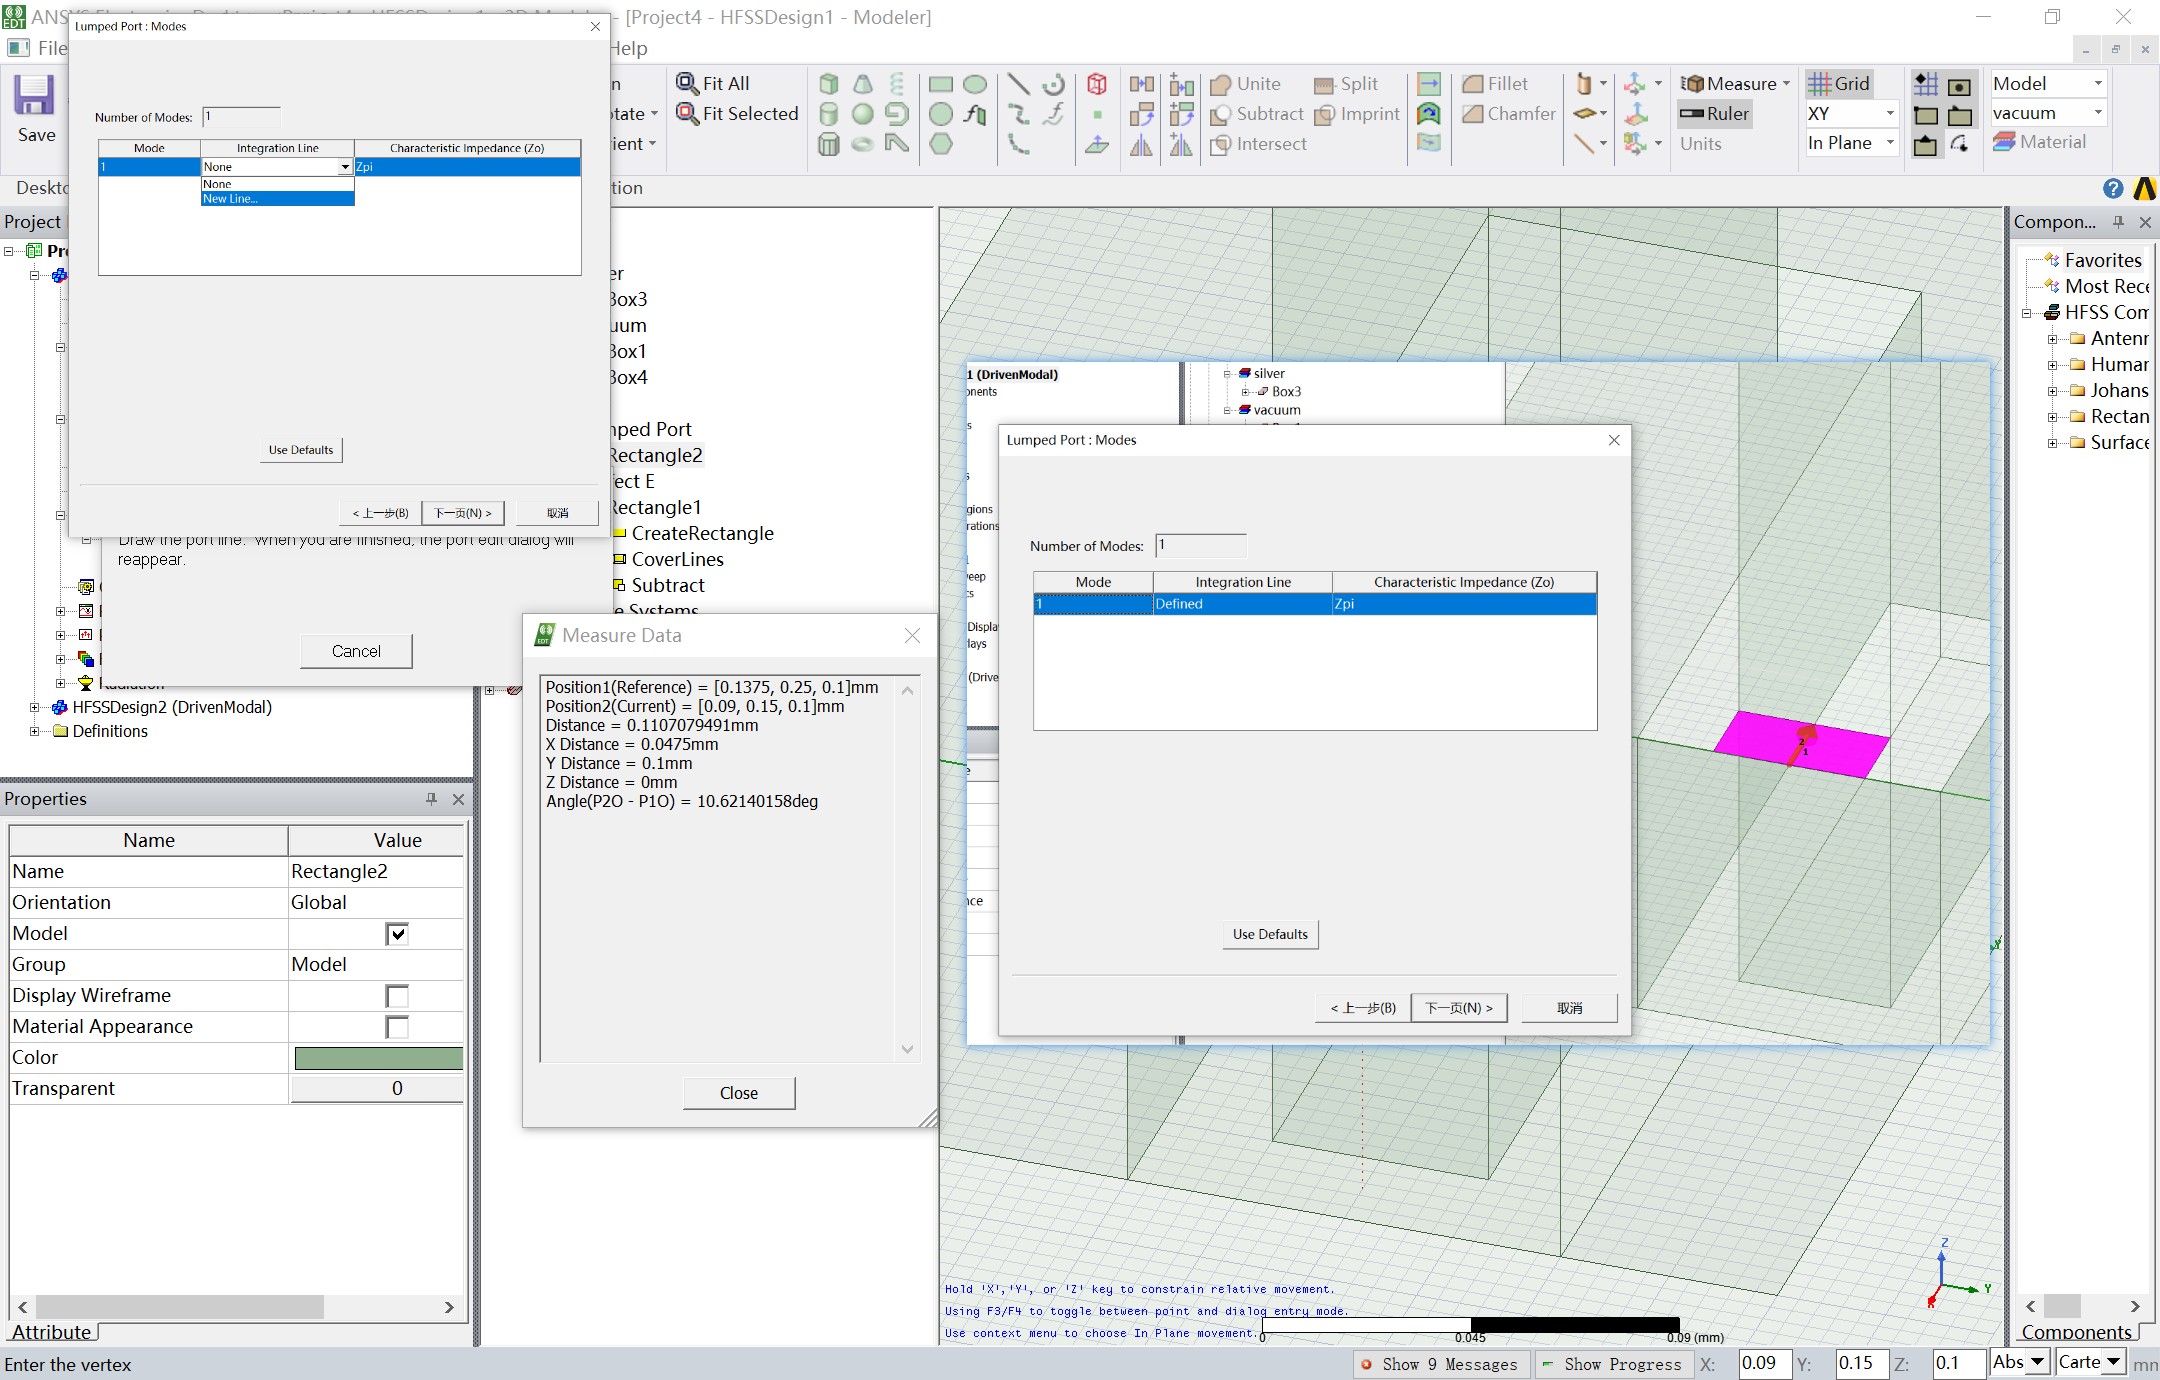Open the blue help question icon

(x=2112, y=189)
